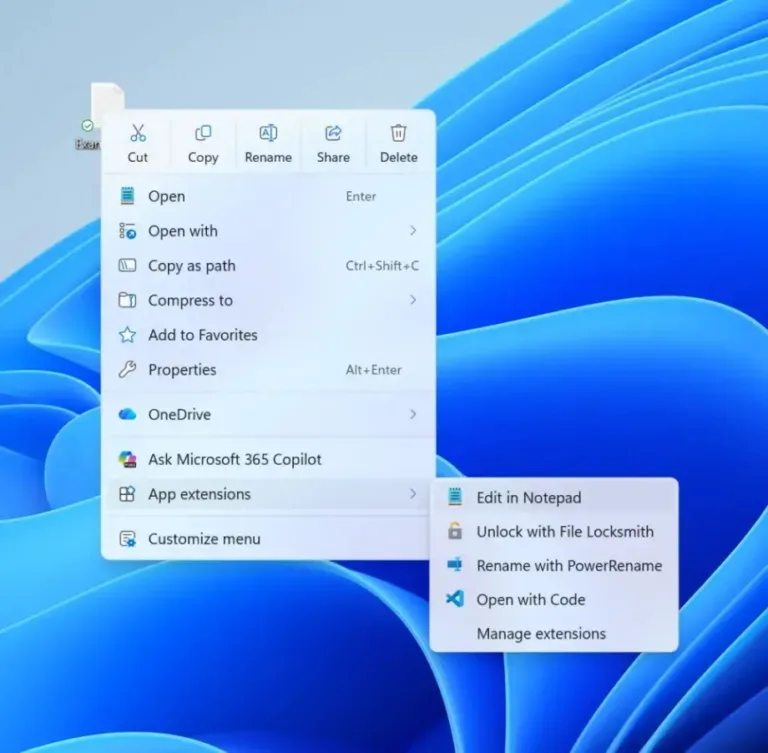Screen dimensions: 768x753
Task: Click the Cut scissors icon
Action: click(x=138, y=133)
